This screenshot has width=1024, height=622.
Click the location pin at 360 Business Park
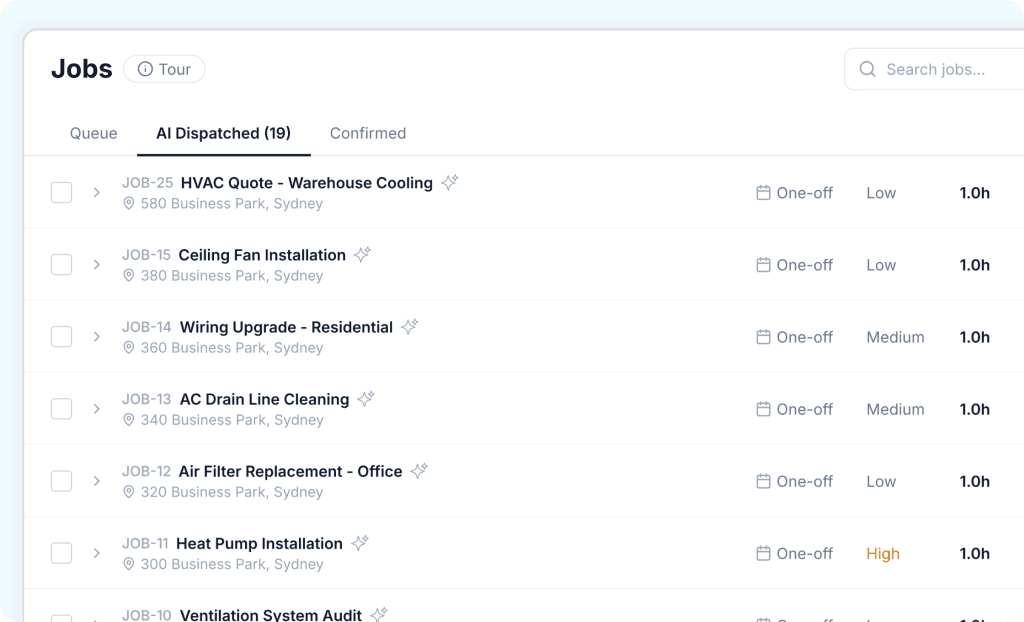(129, 348)
